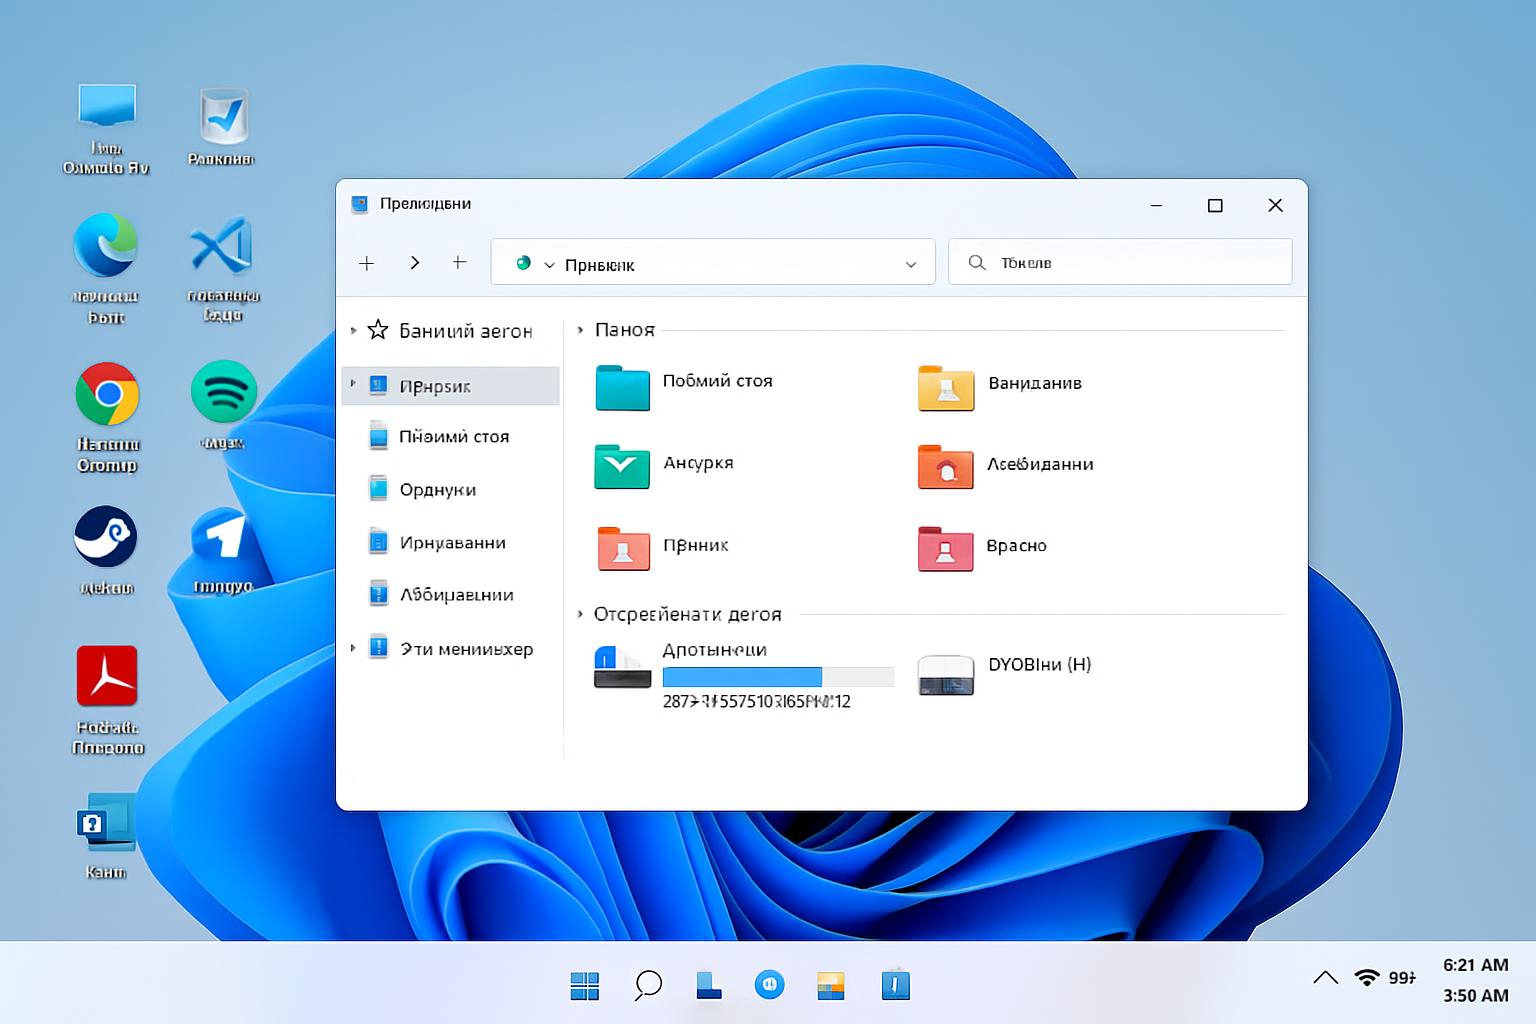
Task: Collapse the Паноя folders section
Action: 580,330
